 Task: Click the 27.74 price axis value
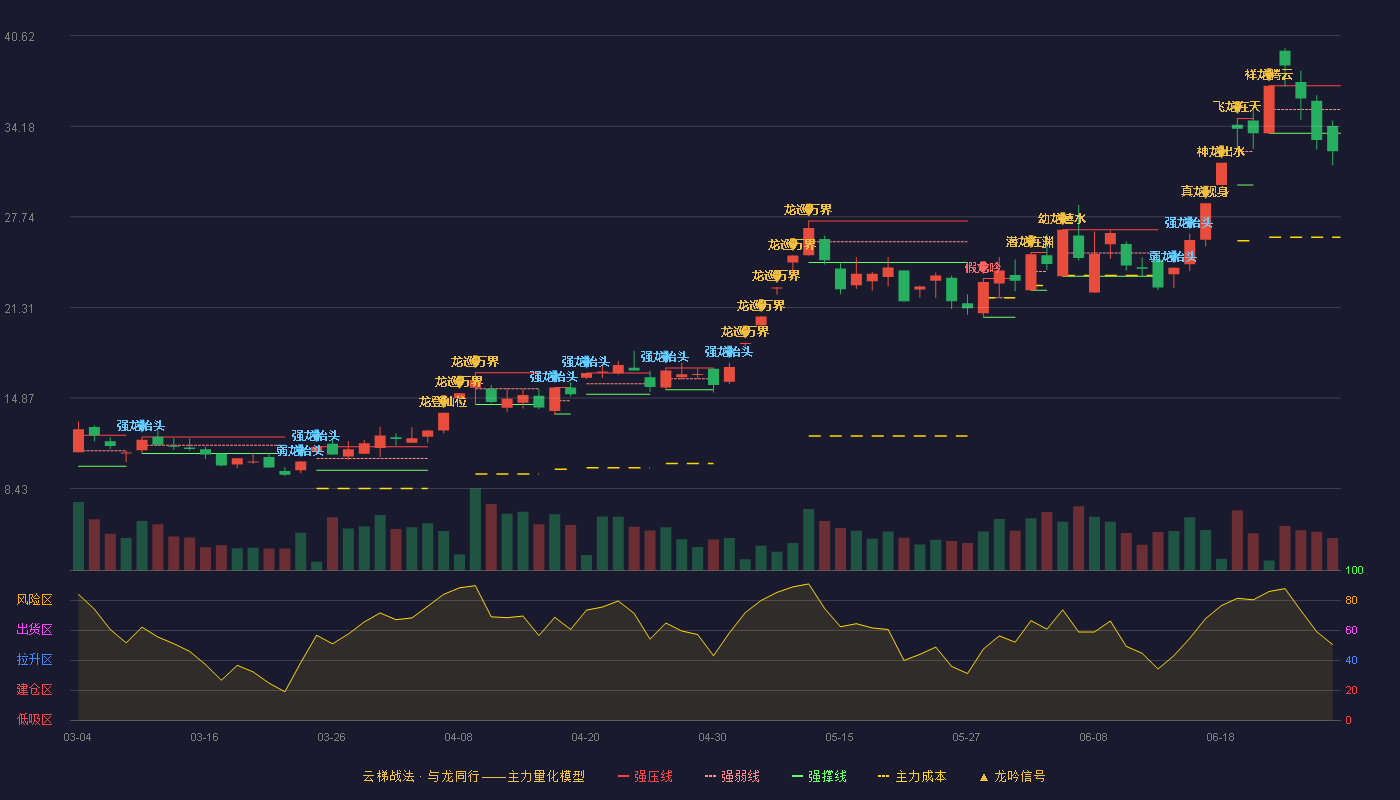click(20, 218)
